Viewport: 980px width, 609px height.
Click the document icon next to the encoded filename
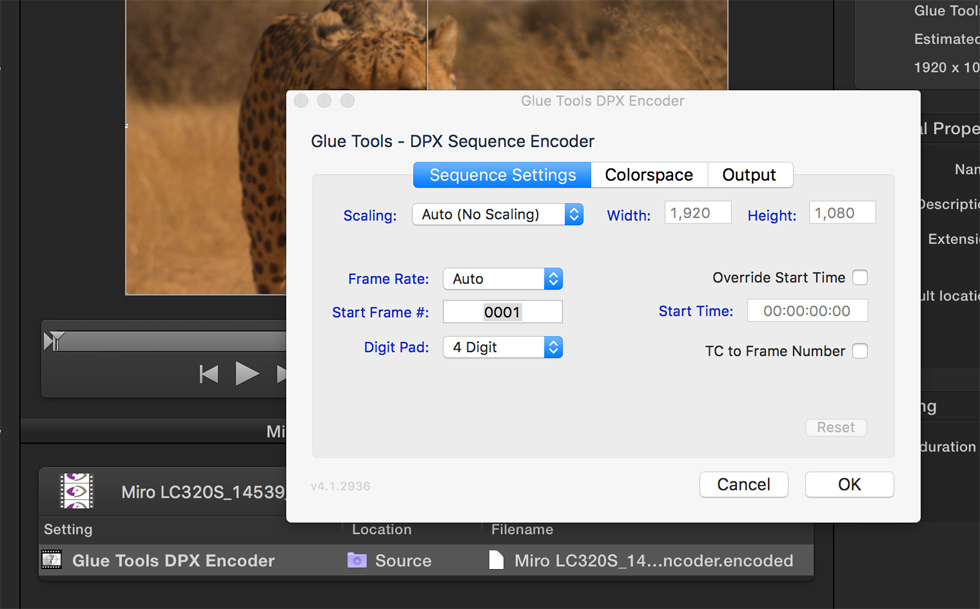coord(496,560)
